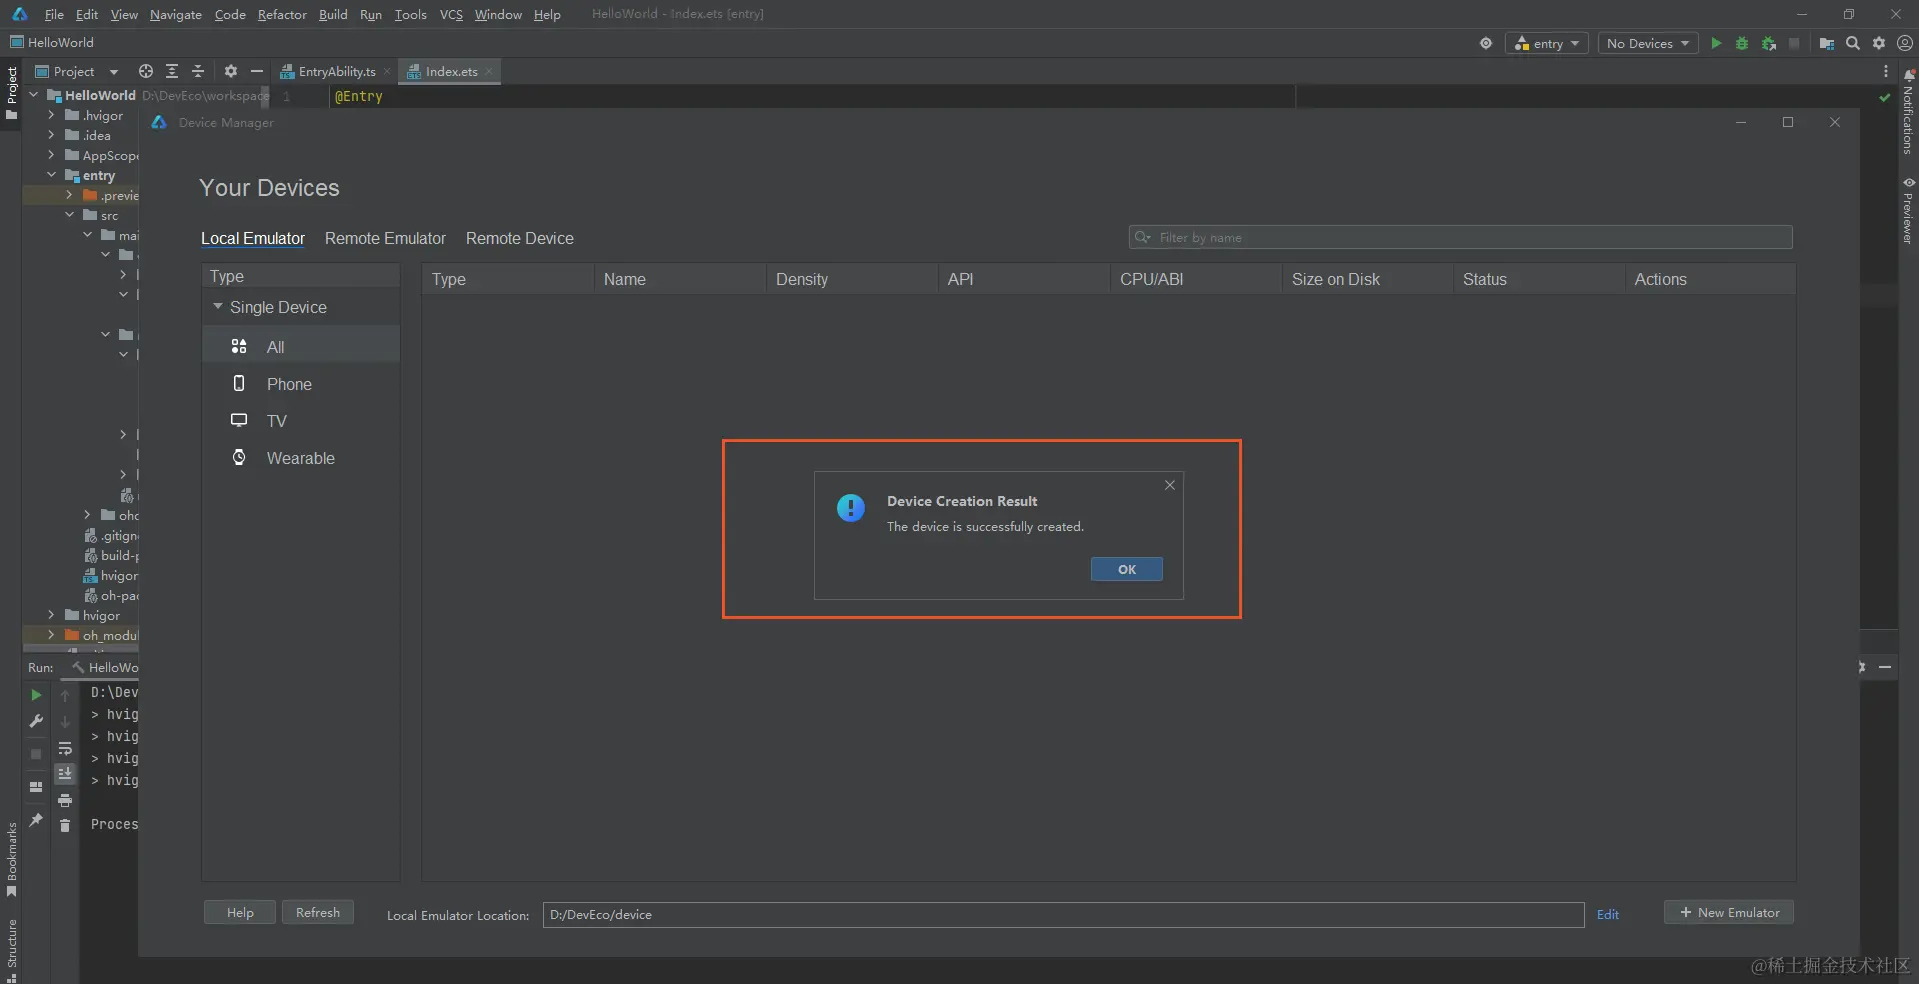Switch to EntryAbility.ts editor tab
The height and width of the screenshot is (984, 1919).
(337, 71)
